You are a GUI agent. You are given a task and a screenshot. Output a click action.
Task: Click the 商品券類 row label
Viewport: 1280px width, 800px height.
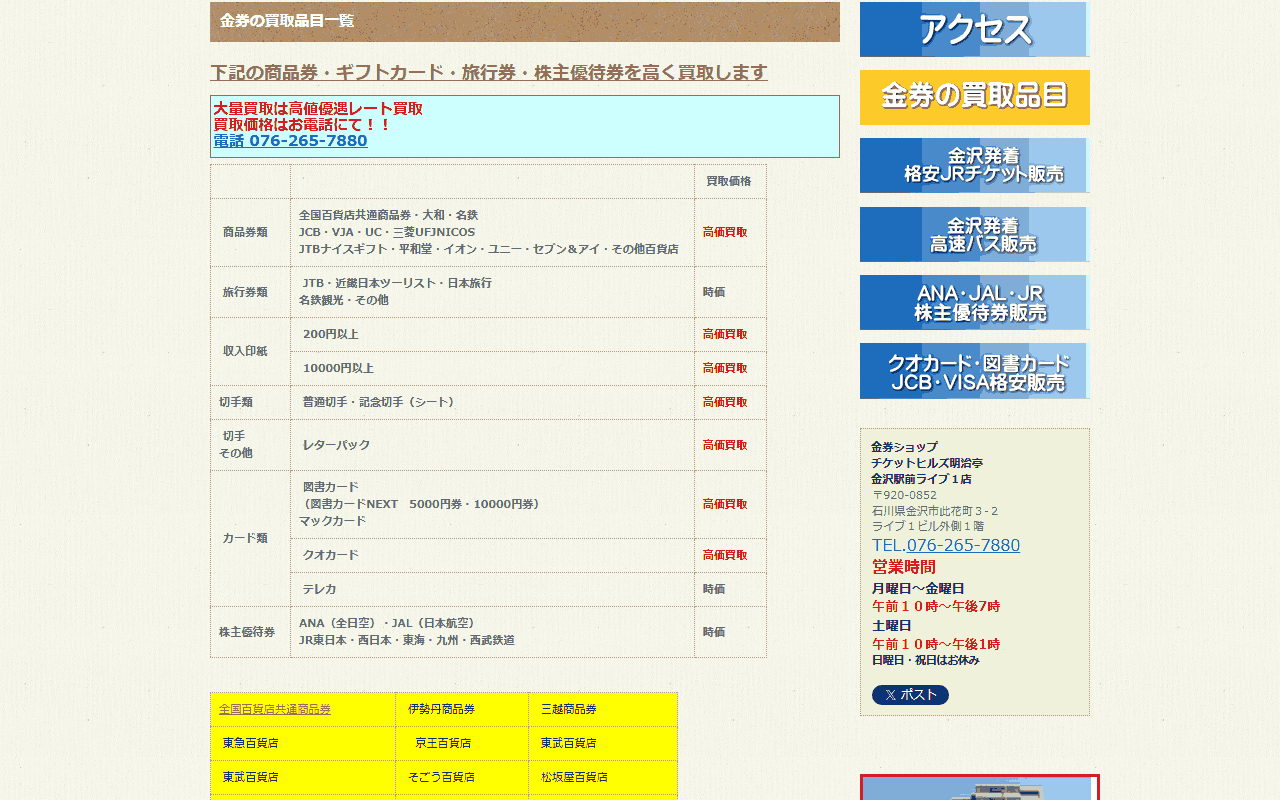pyautogui.click(x=245, y=232)
